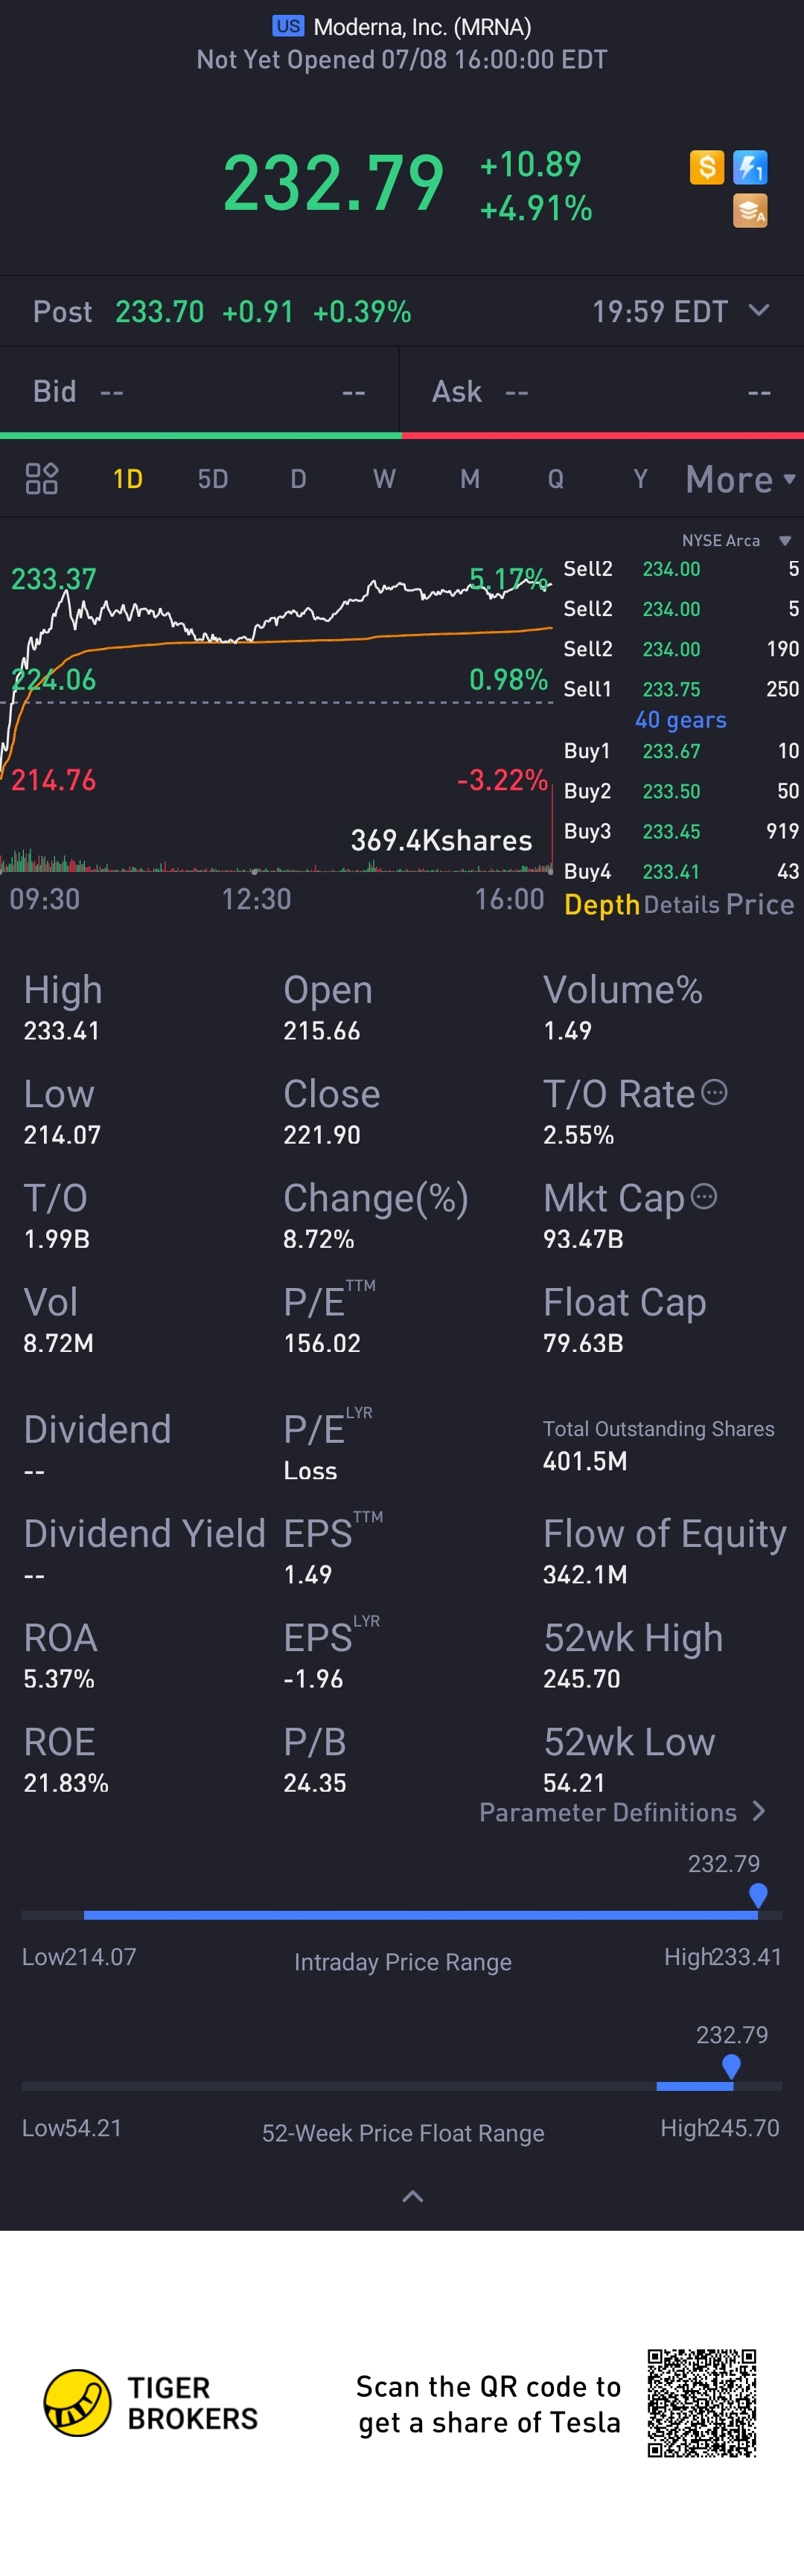
Task: Switch chart to 5D period
Action: [x=213, y=479]
